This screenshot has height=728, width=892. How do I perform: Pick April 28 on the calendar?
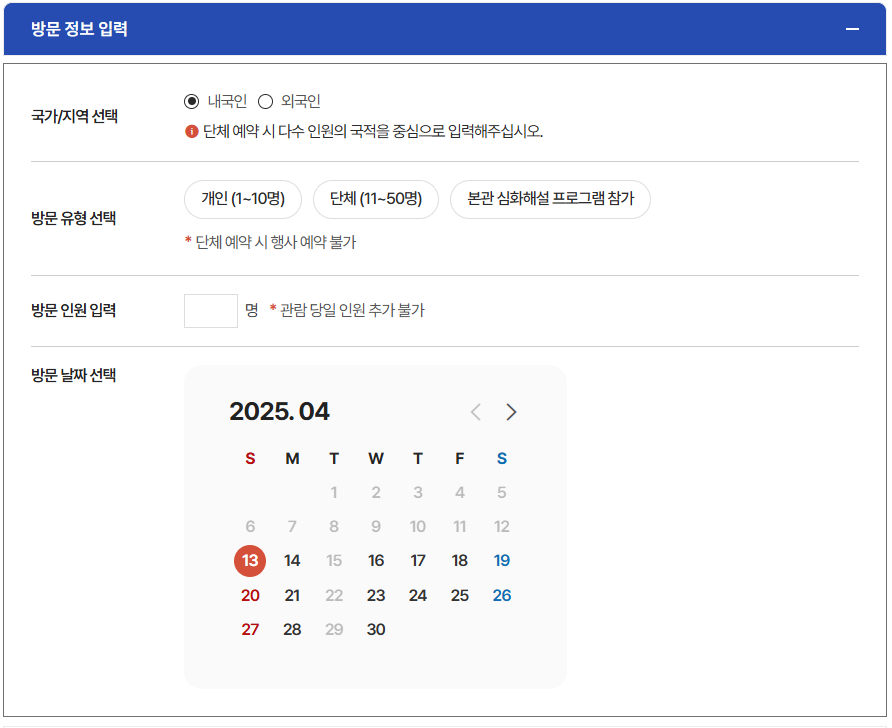point(292,630)
